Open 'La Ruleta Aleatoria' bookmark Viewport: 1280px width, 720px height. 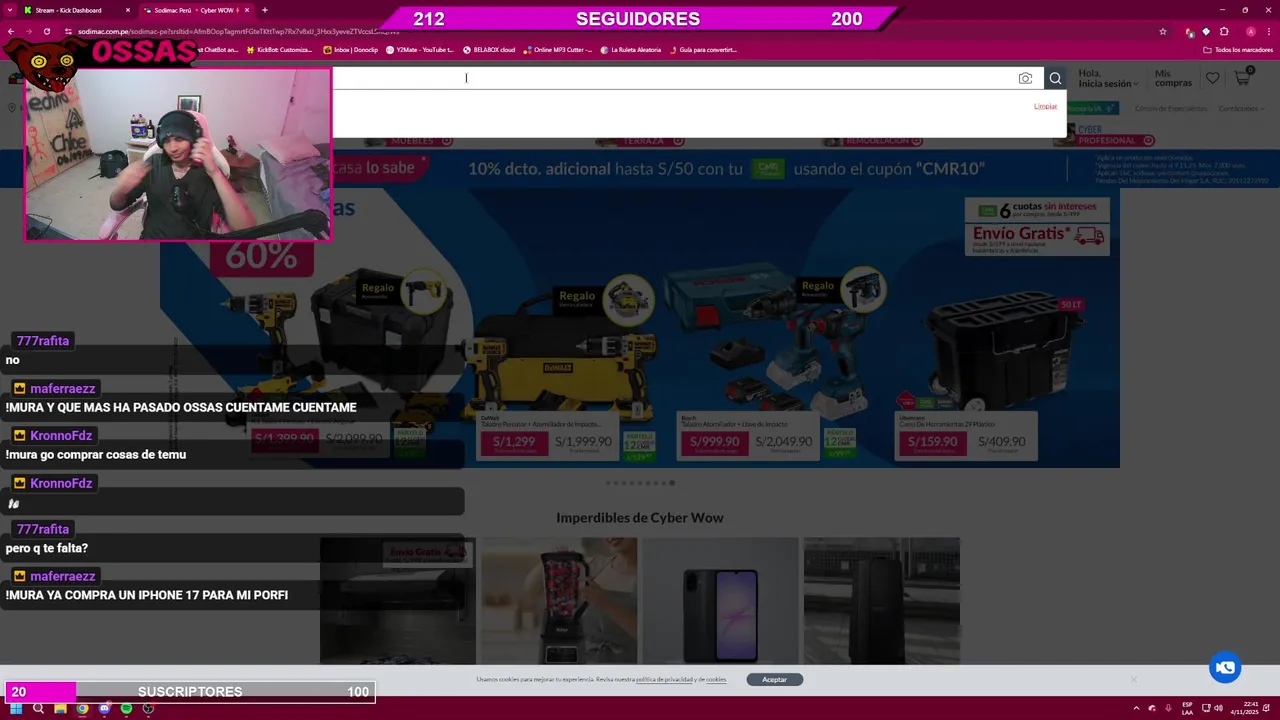631,49
